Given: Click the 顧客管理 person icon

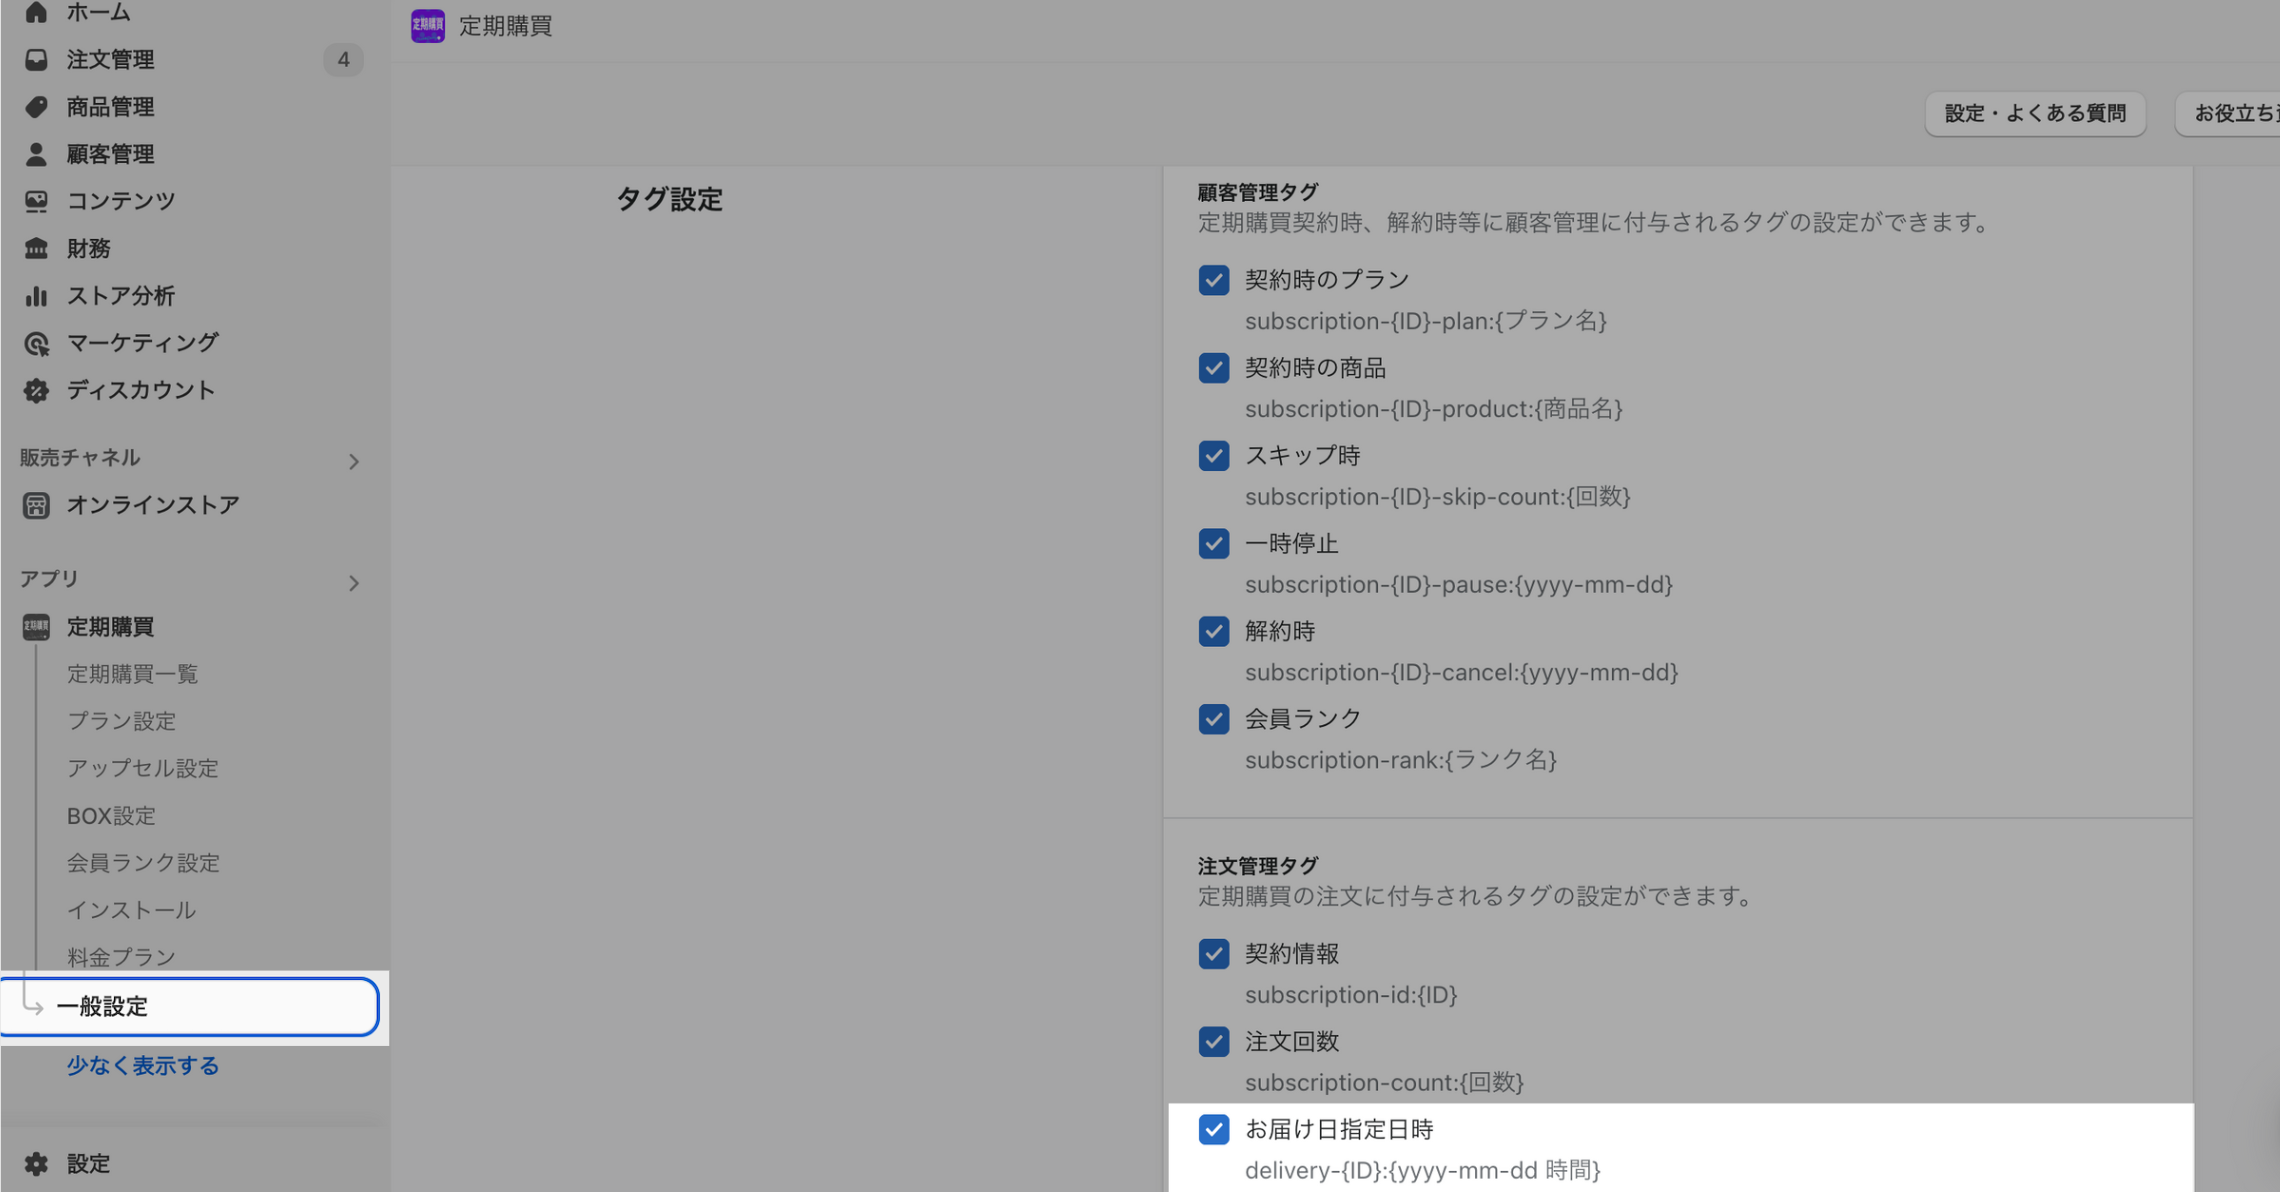Looking at the screenshot, I should click(36, 154).
